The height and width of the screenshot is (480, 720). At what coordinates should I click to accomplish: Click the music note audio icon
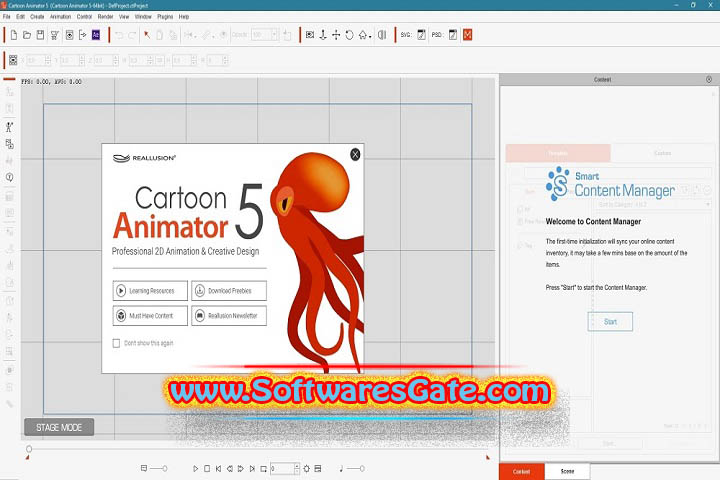tap(341, 469)
